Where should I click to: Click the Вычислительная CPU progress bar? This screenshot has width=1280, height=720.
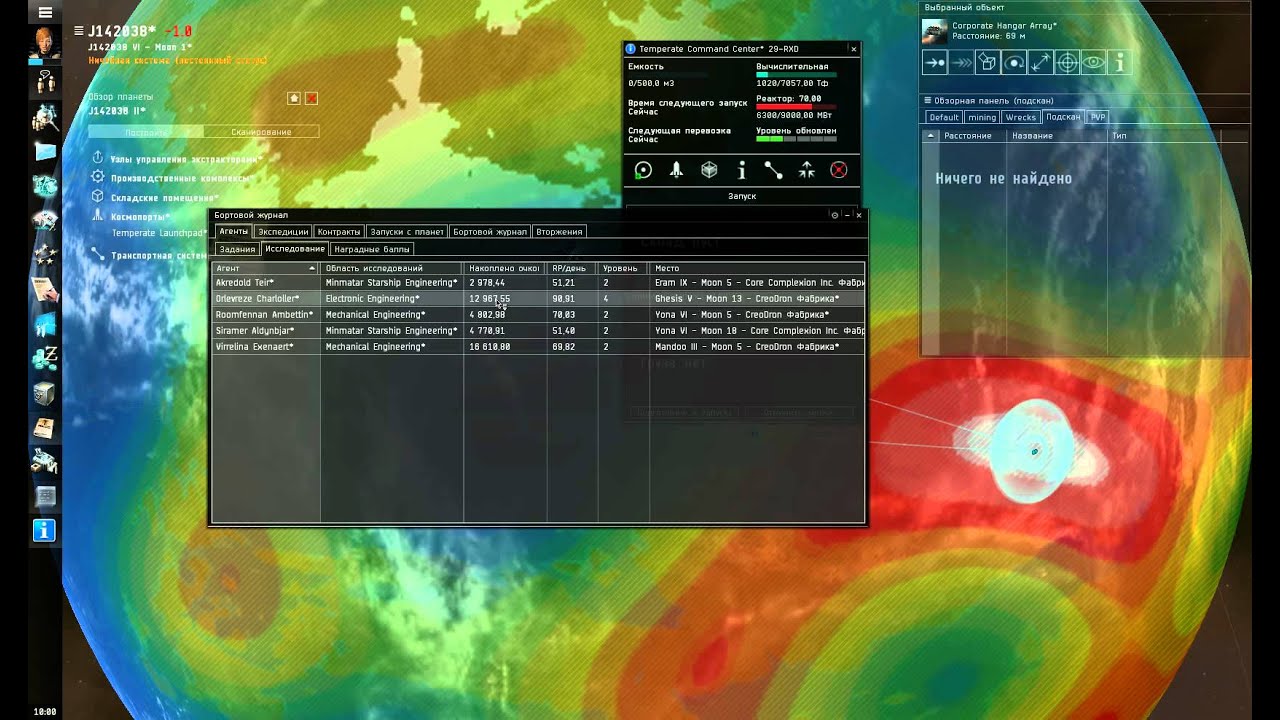click(796, 75)
